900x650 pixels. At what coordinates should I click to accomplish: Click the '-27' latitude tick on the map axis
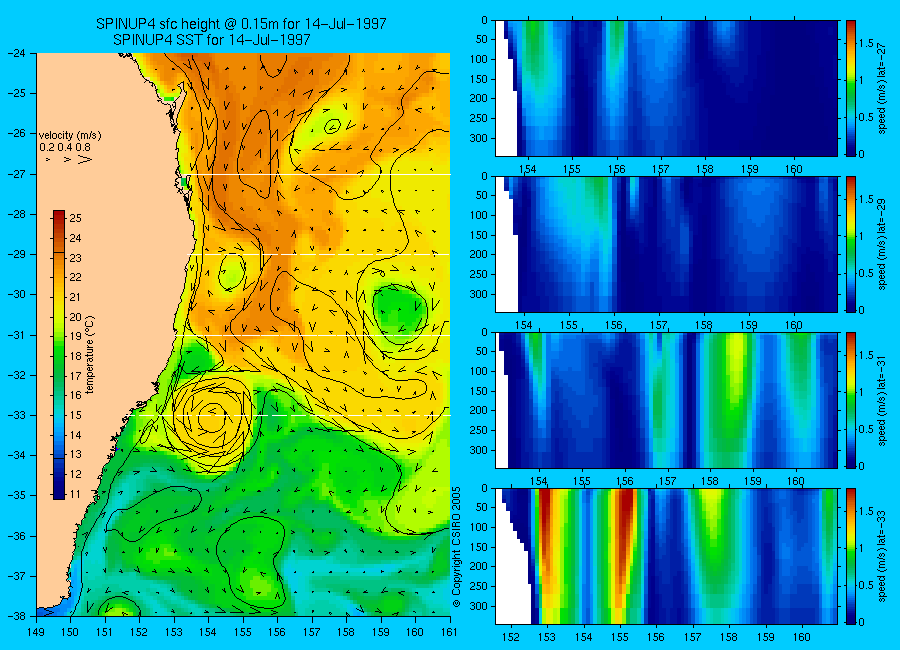click(17, 173)
